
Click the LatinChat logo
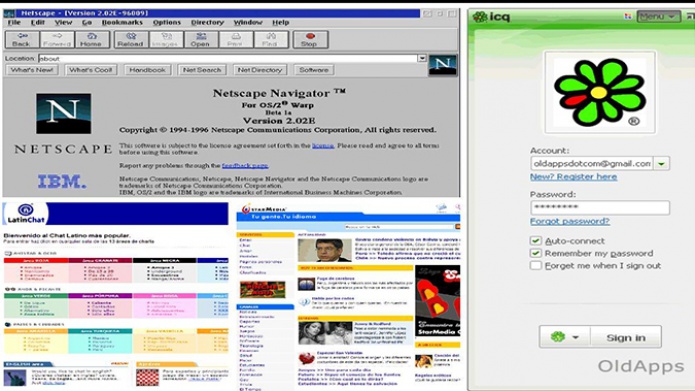click(26, 213)
